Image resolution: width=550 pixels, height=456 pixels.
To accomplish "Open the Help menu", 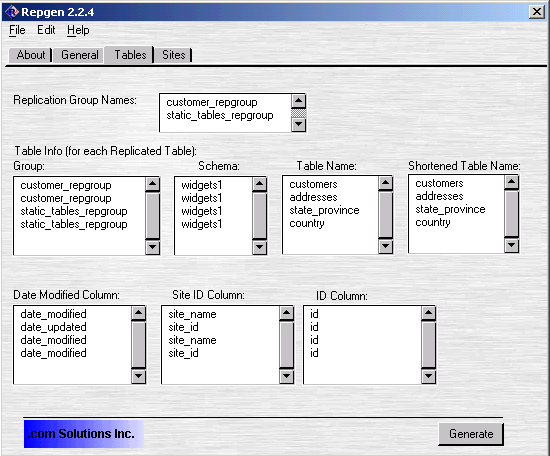I will click(x=78, y=30).
